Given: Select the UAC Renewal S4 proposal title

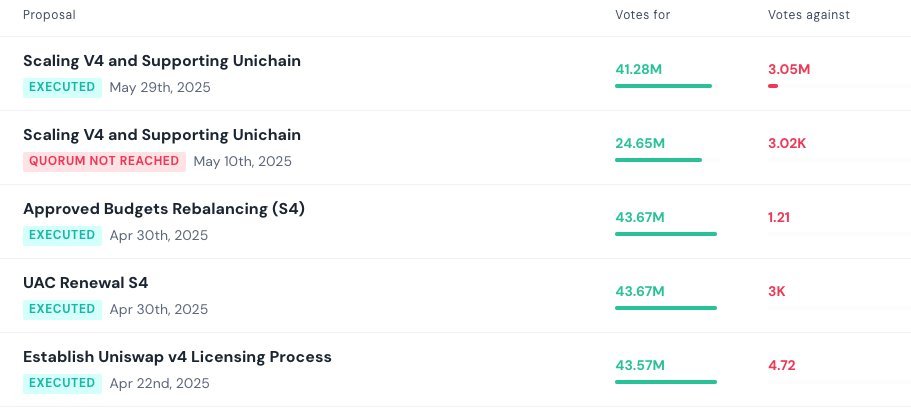Looking at the screenshot, I should (x=85, y=283).
